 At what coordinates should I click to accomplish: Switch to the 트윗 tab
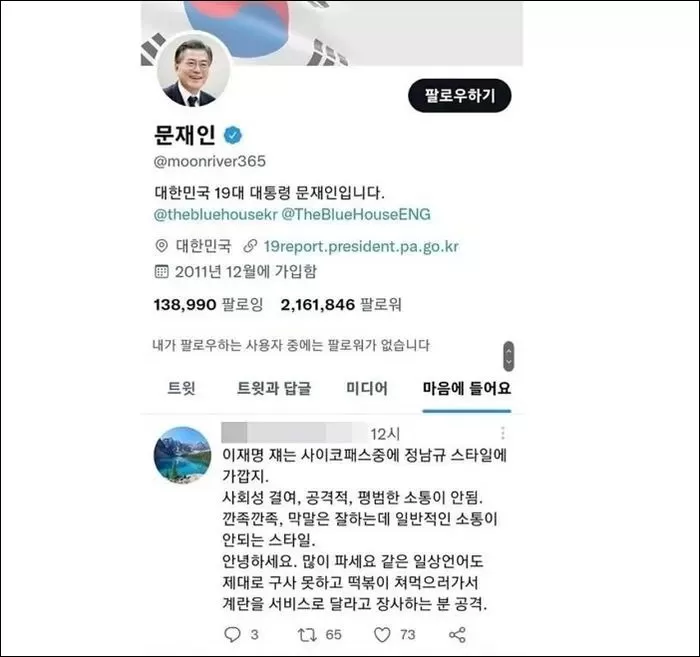181,387
